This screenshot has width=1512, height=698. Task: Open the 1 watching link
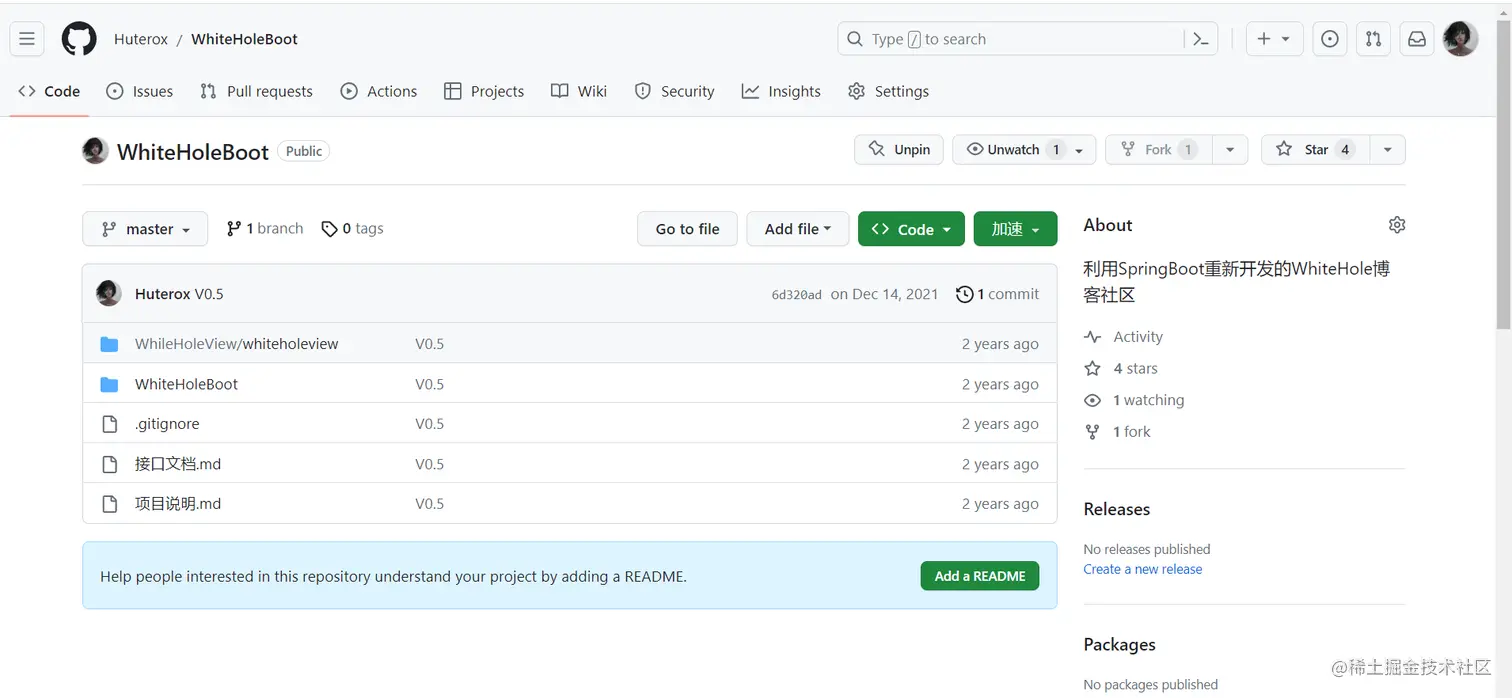pyautogui.click(x=1134, y=400)
